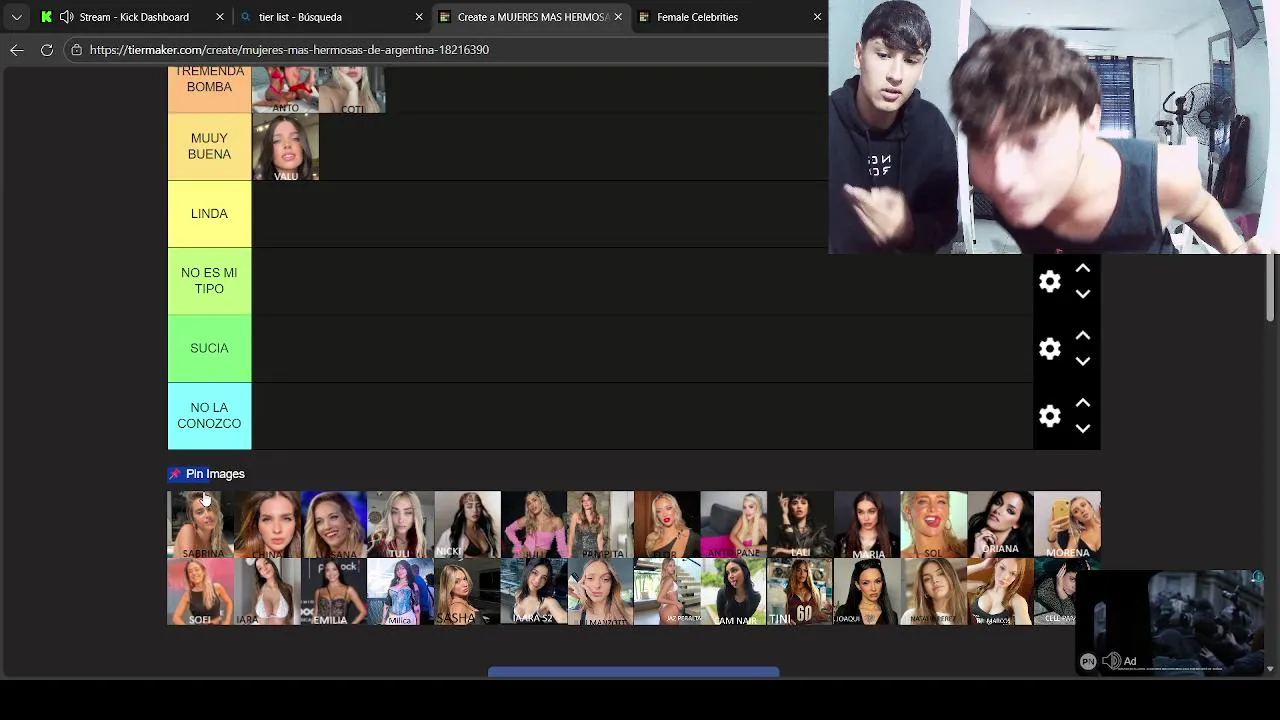Close the Create a MUJERES tab
Screen dimensions: 1280x720
(618, 17)
